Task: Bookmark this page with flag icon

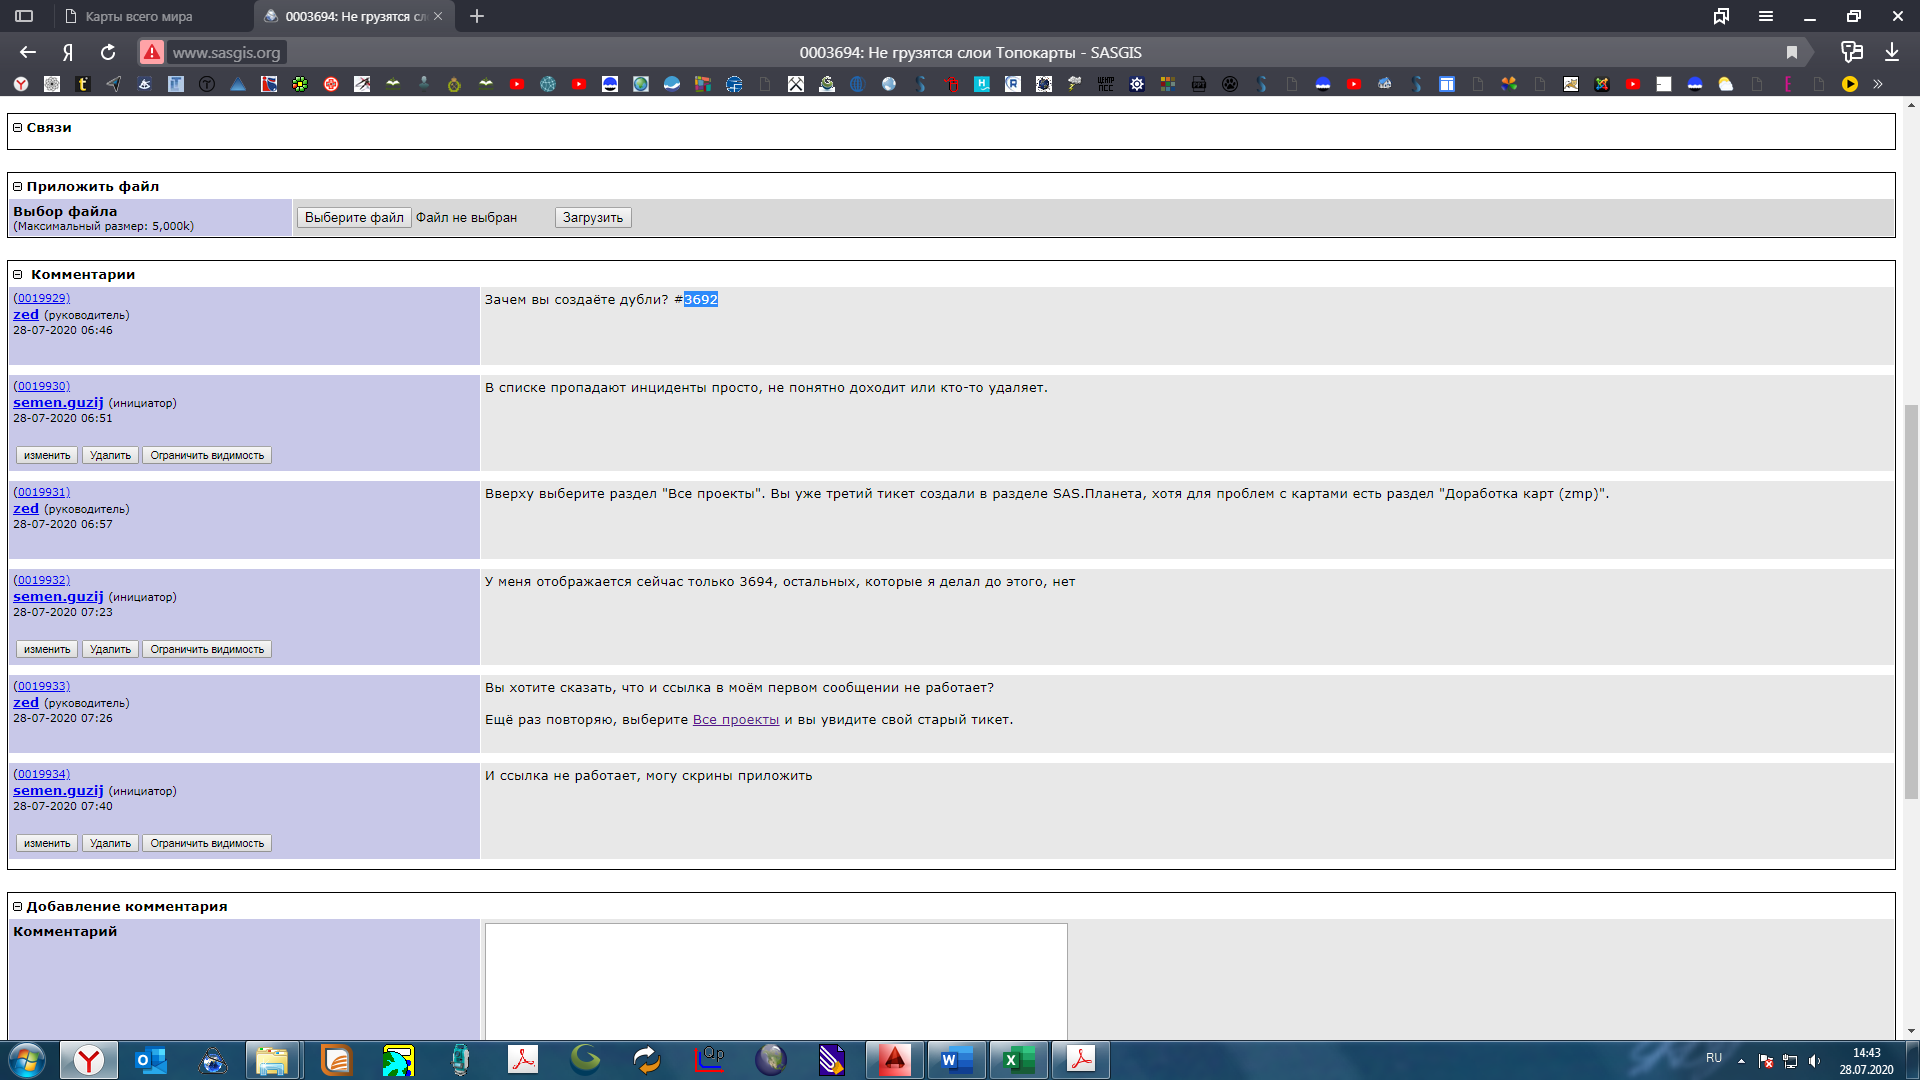Action: tap(1792, 52)
